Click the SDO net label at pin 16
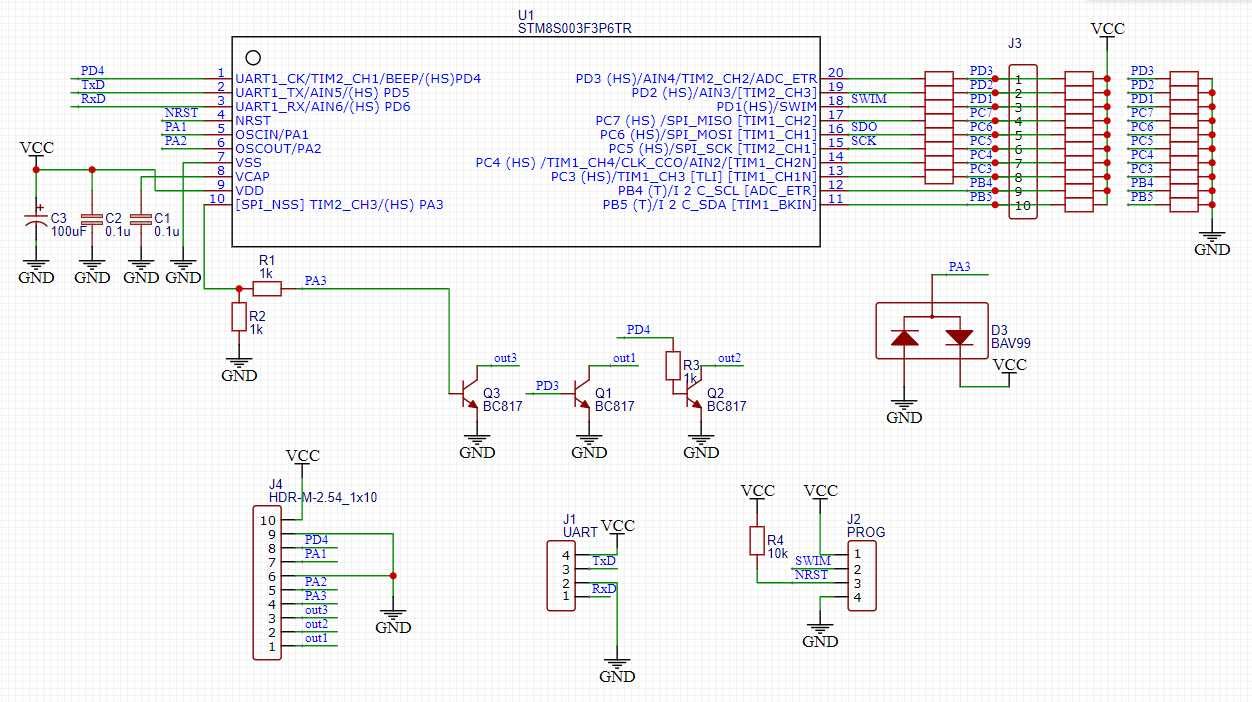Screen dimensions: 1252x702 (x=864, y=127)
